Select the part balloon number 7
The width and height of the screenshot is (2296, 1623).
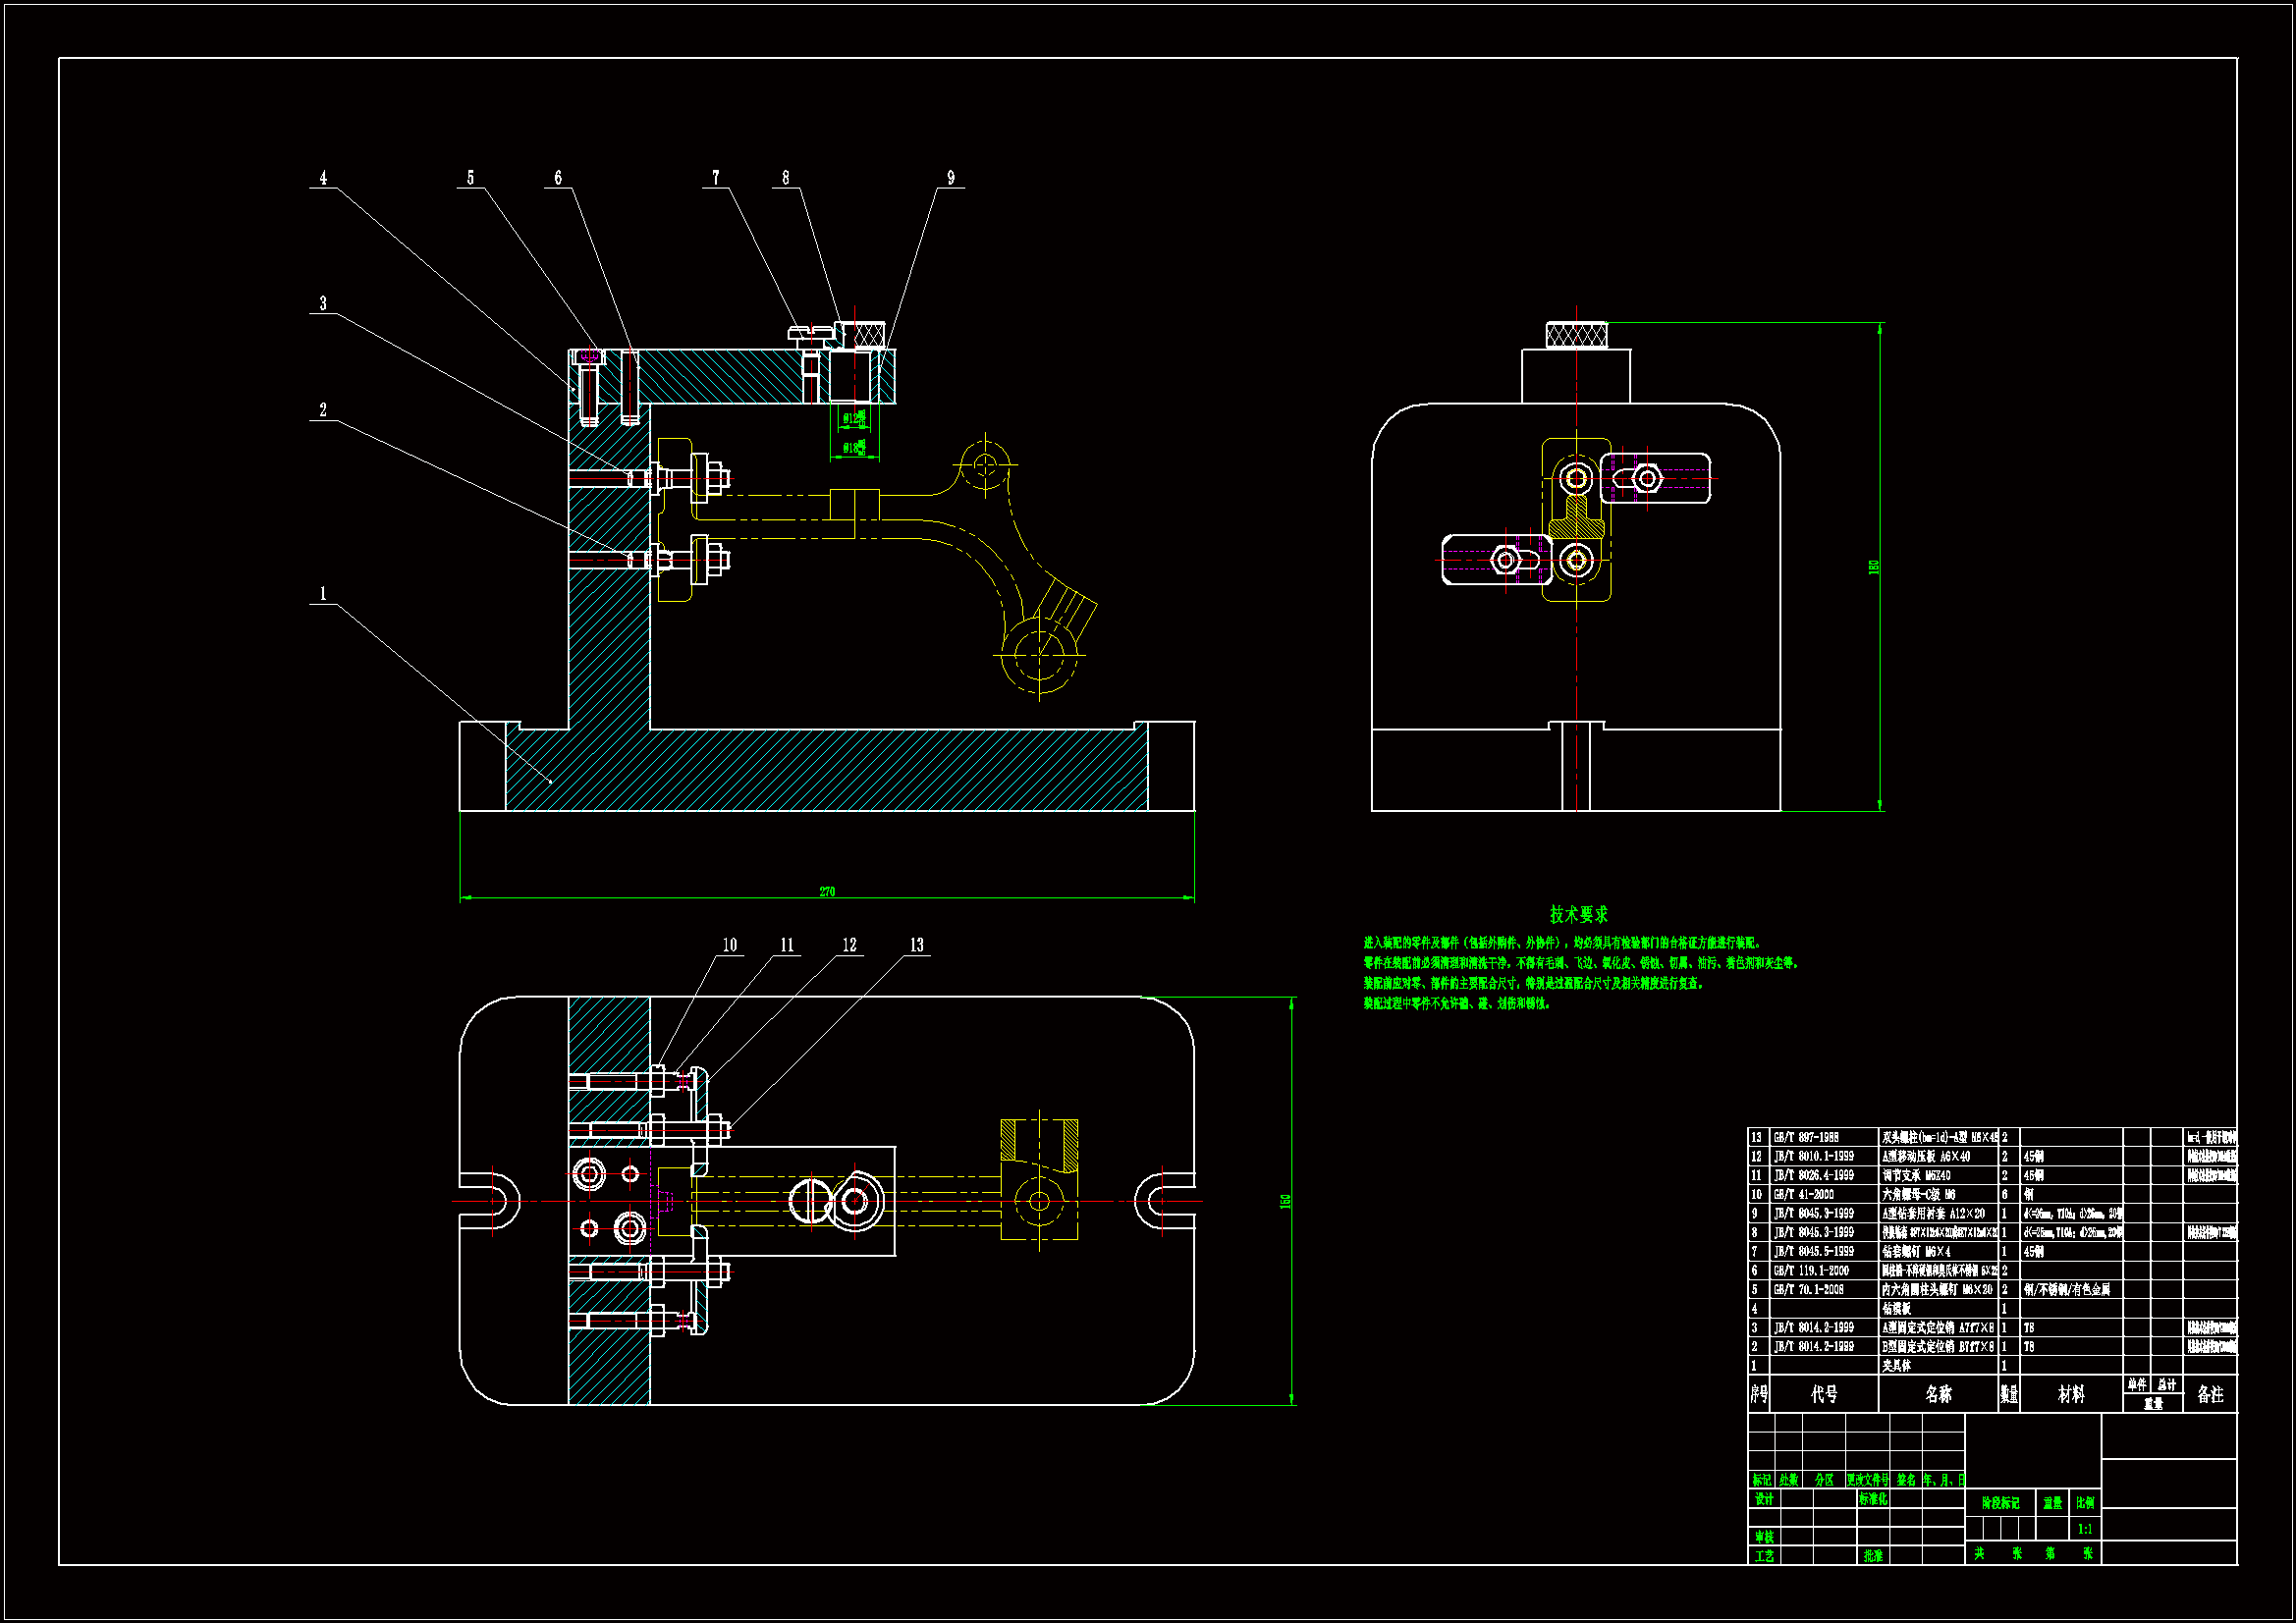pos(715,178)
